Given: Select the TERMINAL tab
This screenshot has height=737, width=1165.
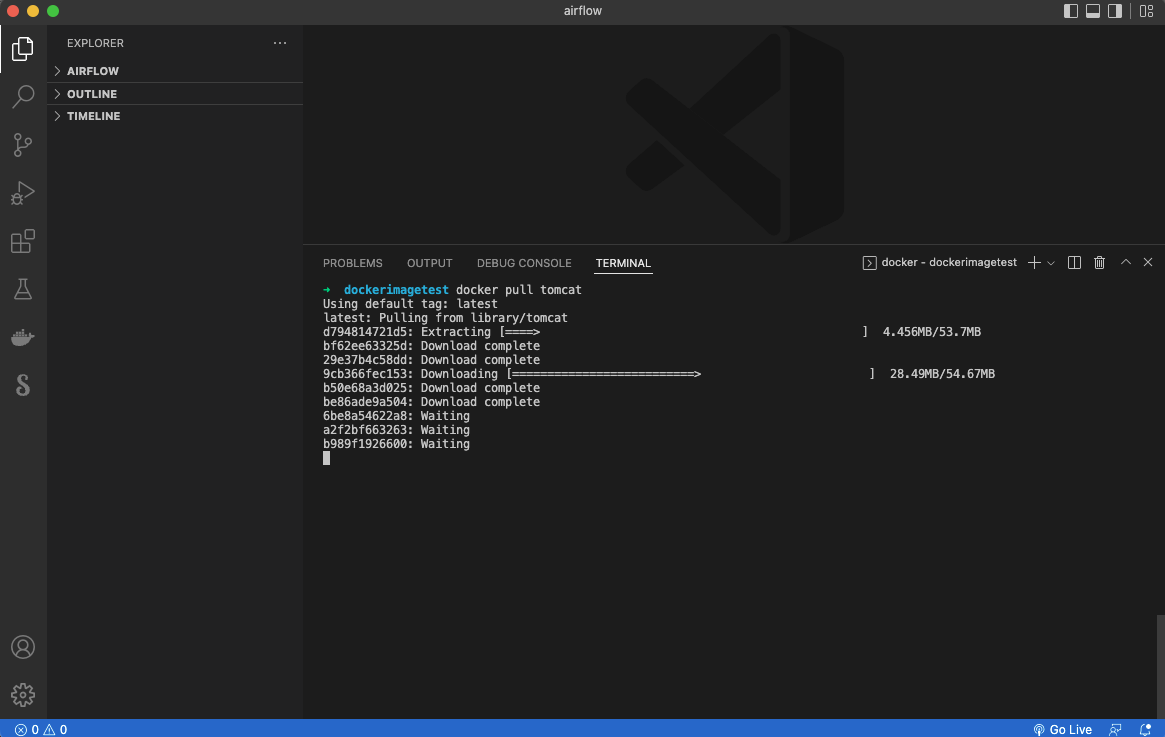Looking at the screenshot, I should pyautogui.click(x=623, y=263).
